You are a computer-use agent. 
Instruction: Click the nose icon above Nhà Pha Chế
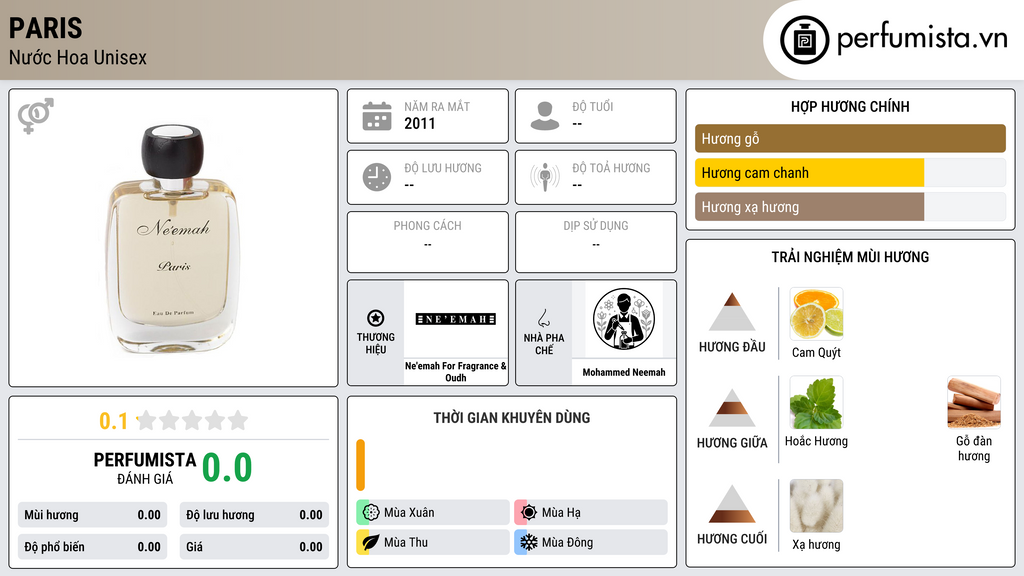pos(543,318)
